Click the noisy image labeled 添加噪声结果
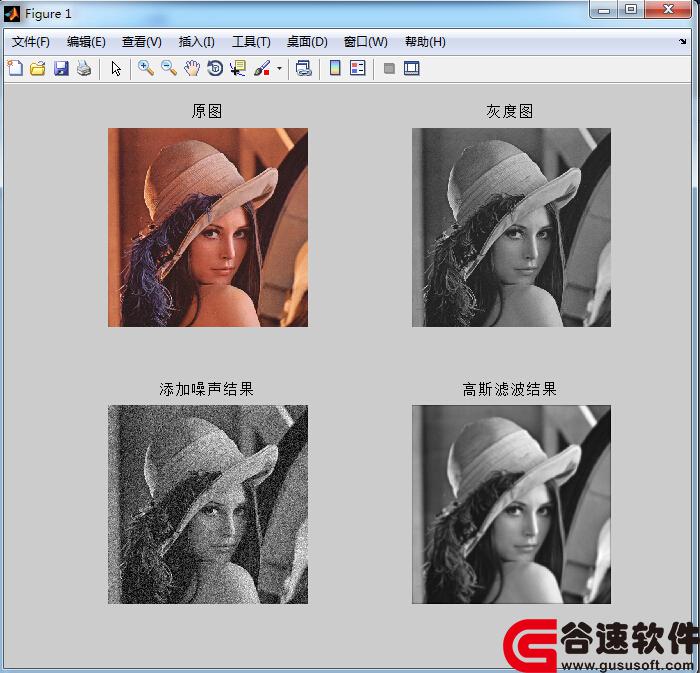Viewport: 700px width, 673px height. pyautogui.click(x=208, y=504)
